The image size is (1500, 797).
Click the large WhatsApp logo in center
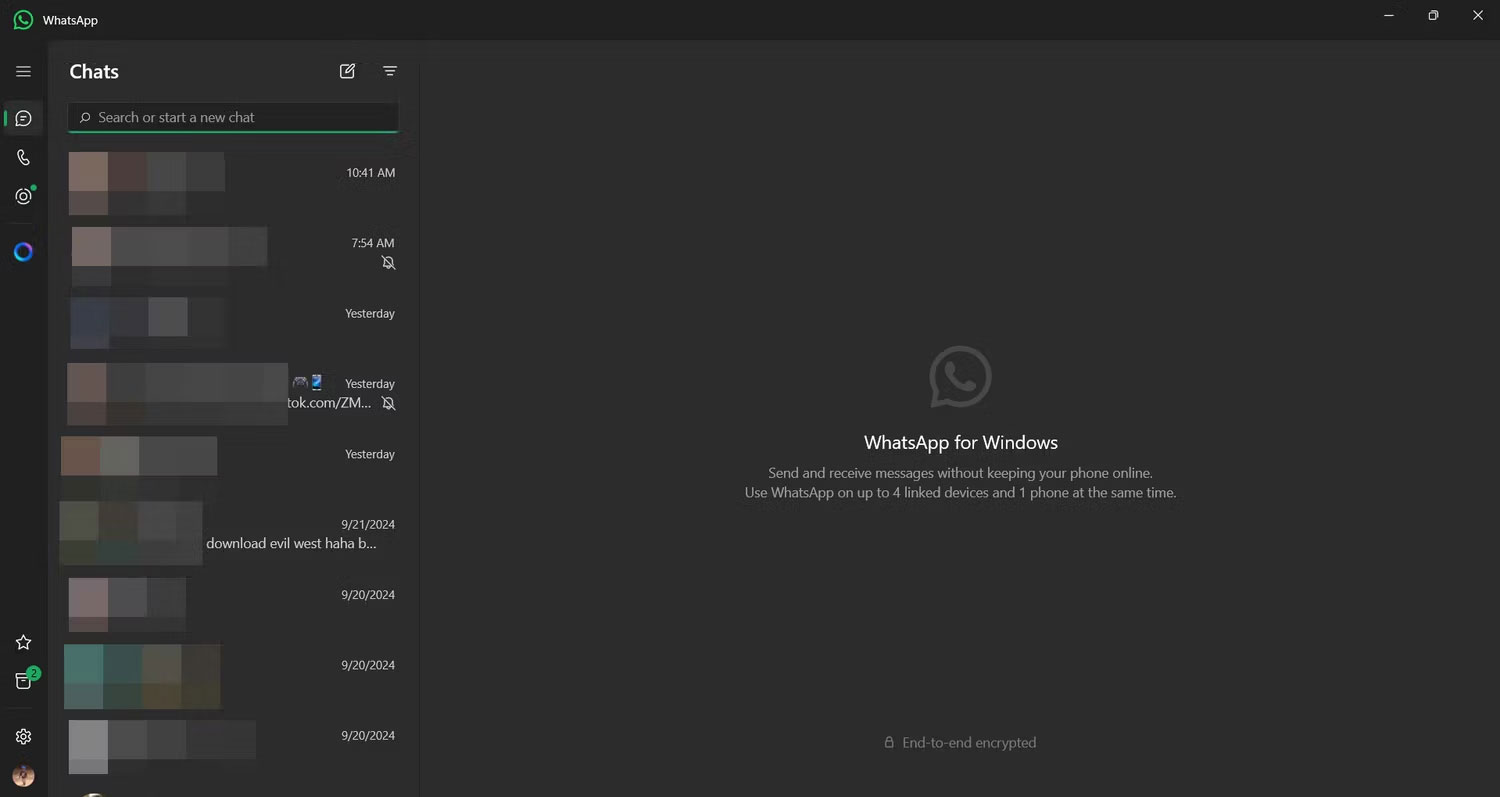960,377
